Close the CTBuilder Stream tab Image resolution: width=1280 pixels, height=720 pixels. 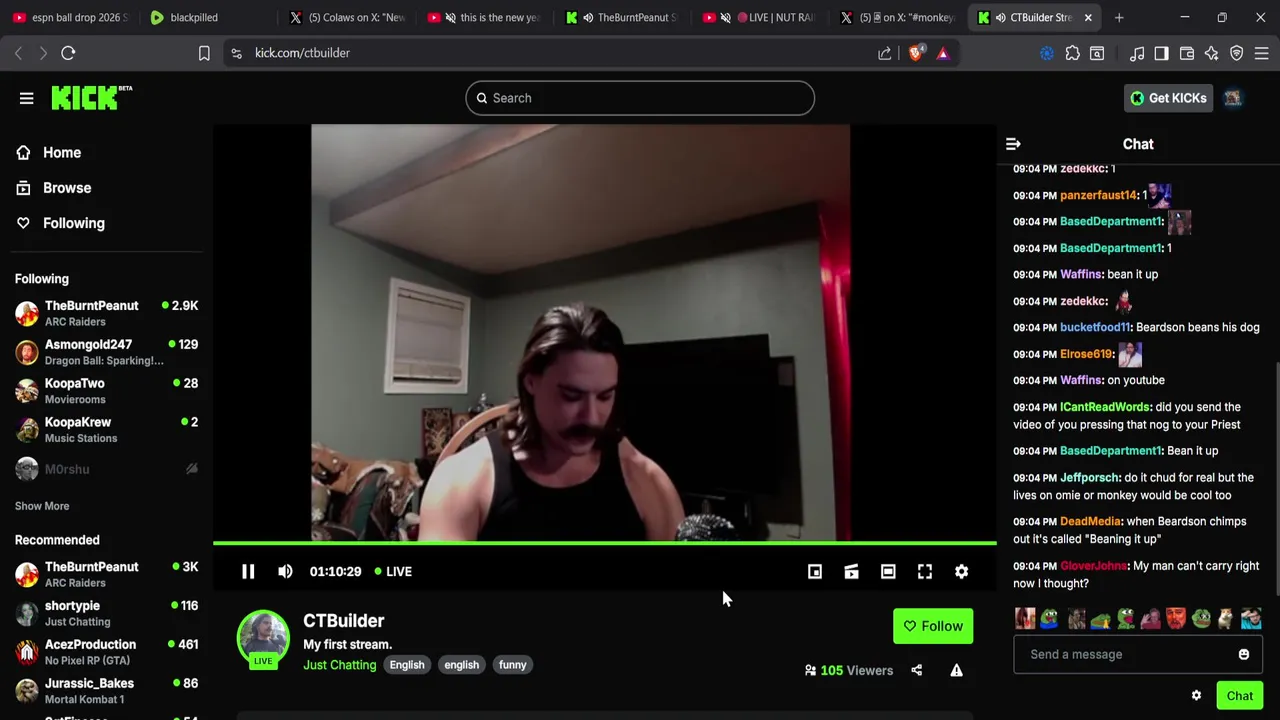pyautogui.click(x=1088, y=17)
